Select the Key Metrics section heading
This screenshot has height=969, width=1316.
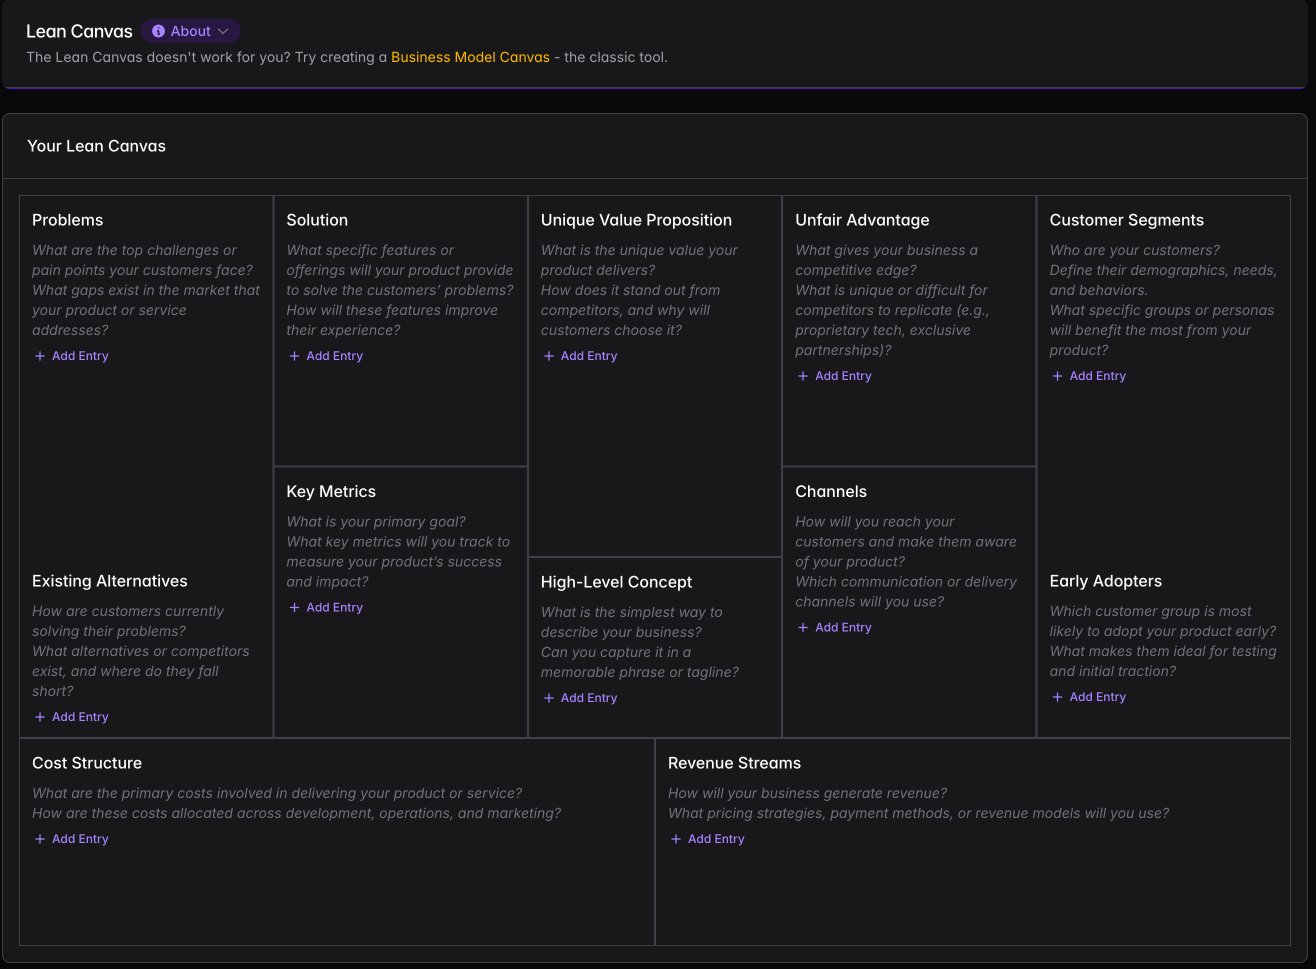(331, 492)
